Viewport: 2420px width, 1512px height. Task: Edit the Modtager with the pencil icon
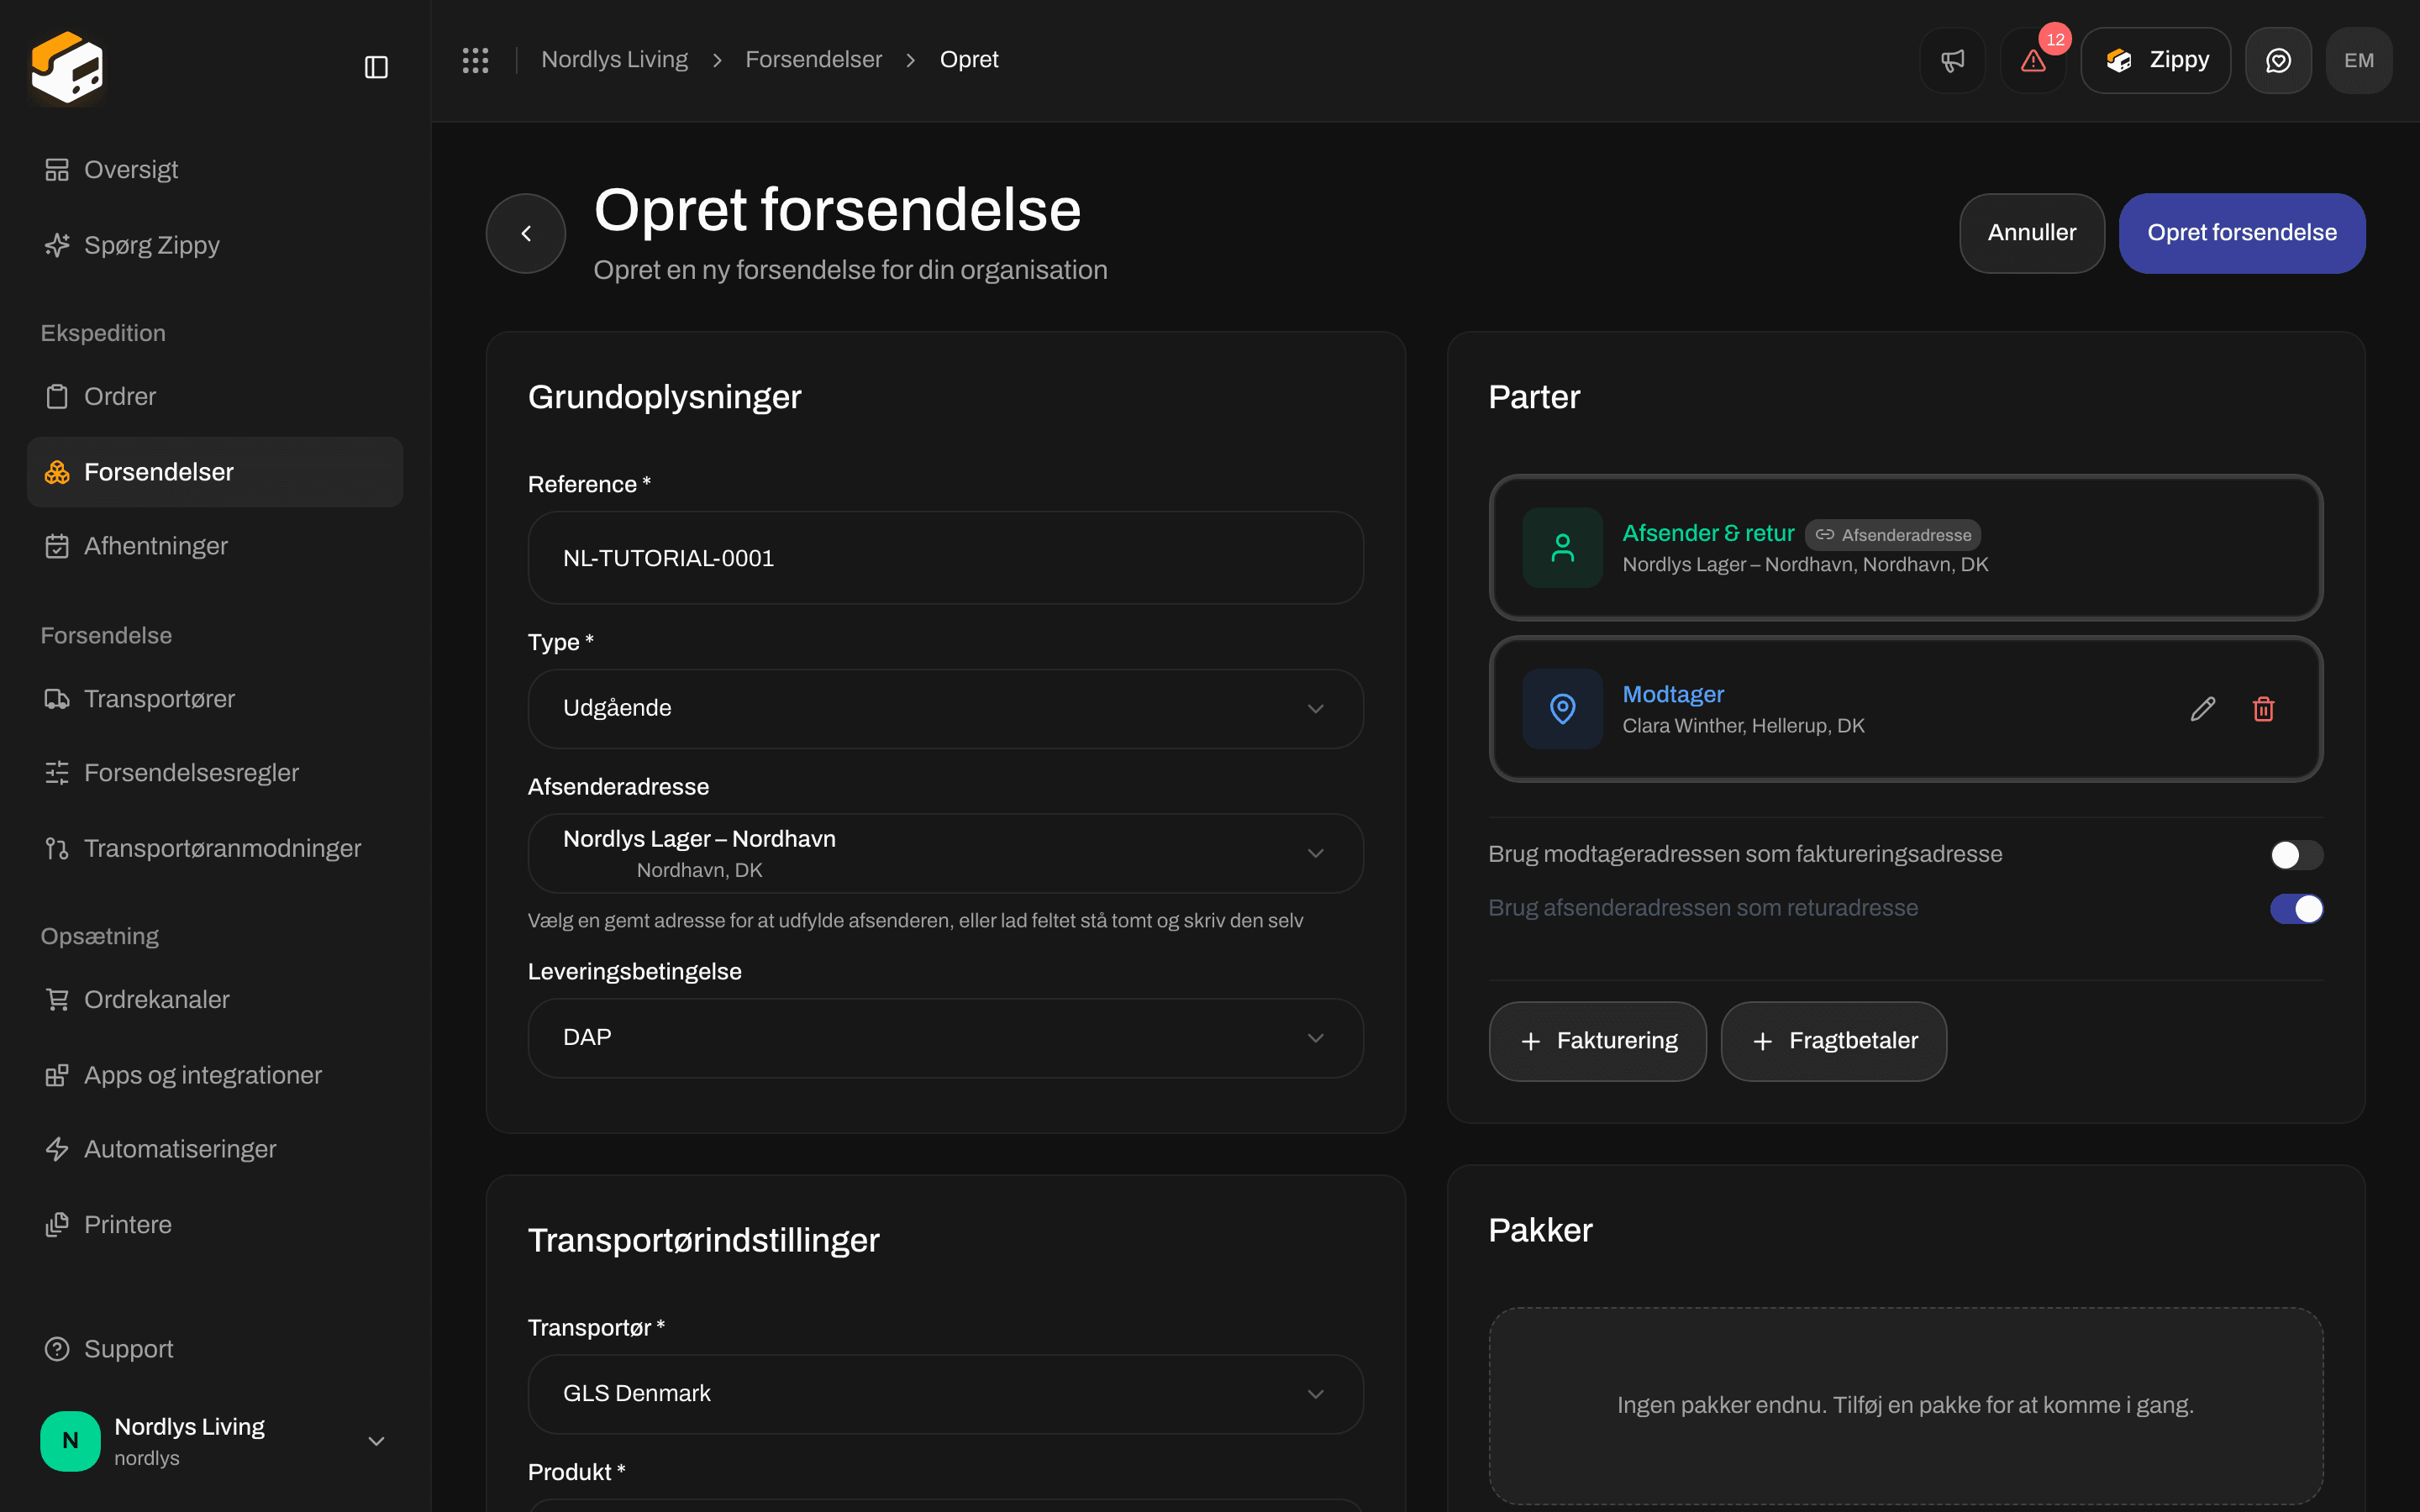pos(2203,708)
